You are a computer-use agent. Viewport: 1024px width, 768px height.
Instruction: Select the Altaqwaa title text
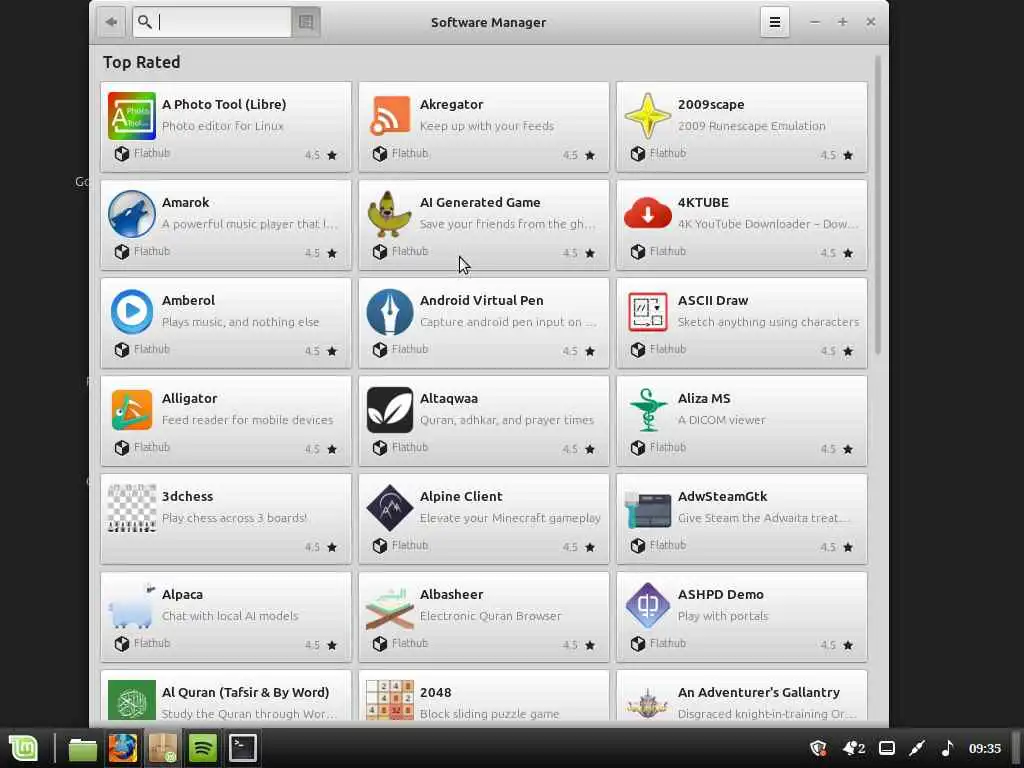(x=449, y=398)
